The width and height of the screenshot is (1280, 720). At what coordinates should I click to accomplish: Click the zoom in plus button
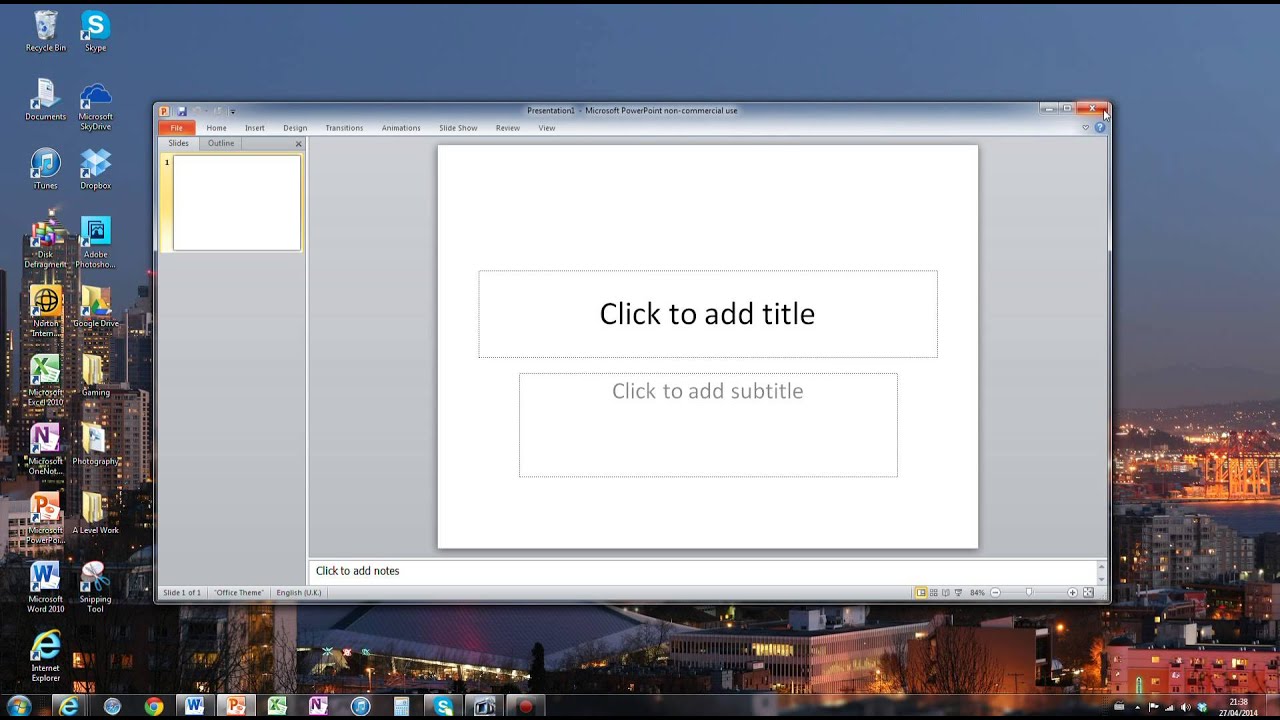coord(1072,593)
